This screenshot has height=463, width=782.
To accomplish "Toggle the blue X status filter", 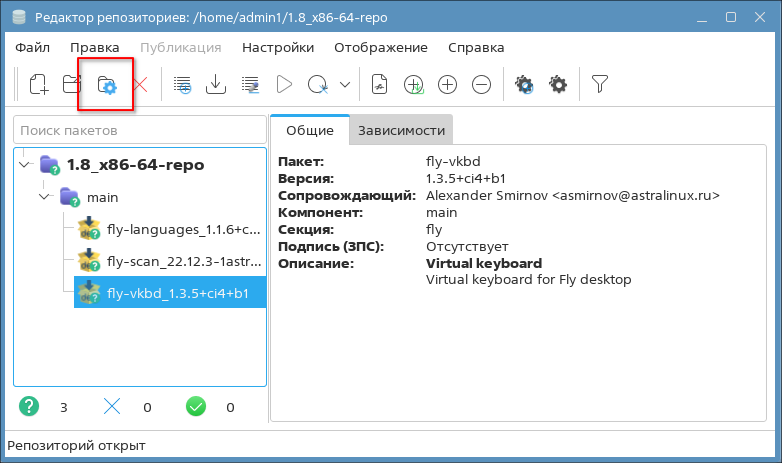I will coord(112,407).
